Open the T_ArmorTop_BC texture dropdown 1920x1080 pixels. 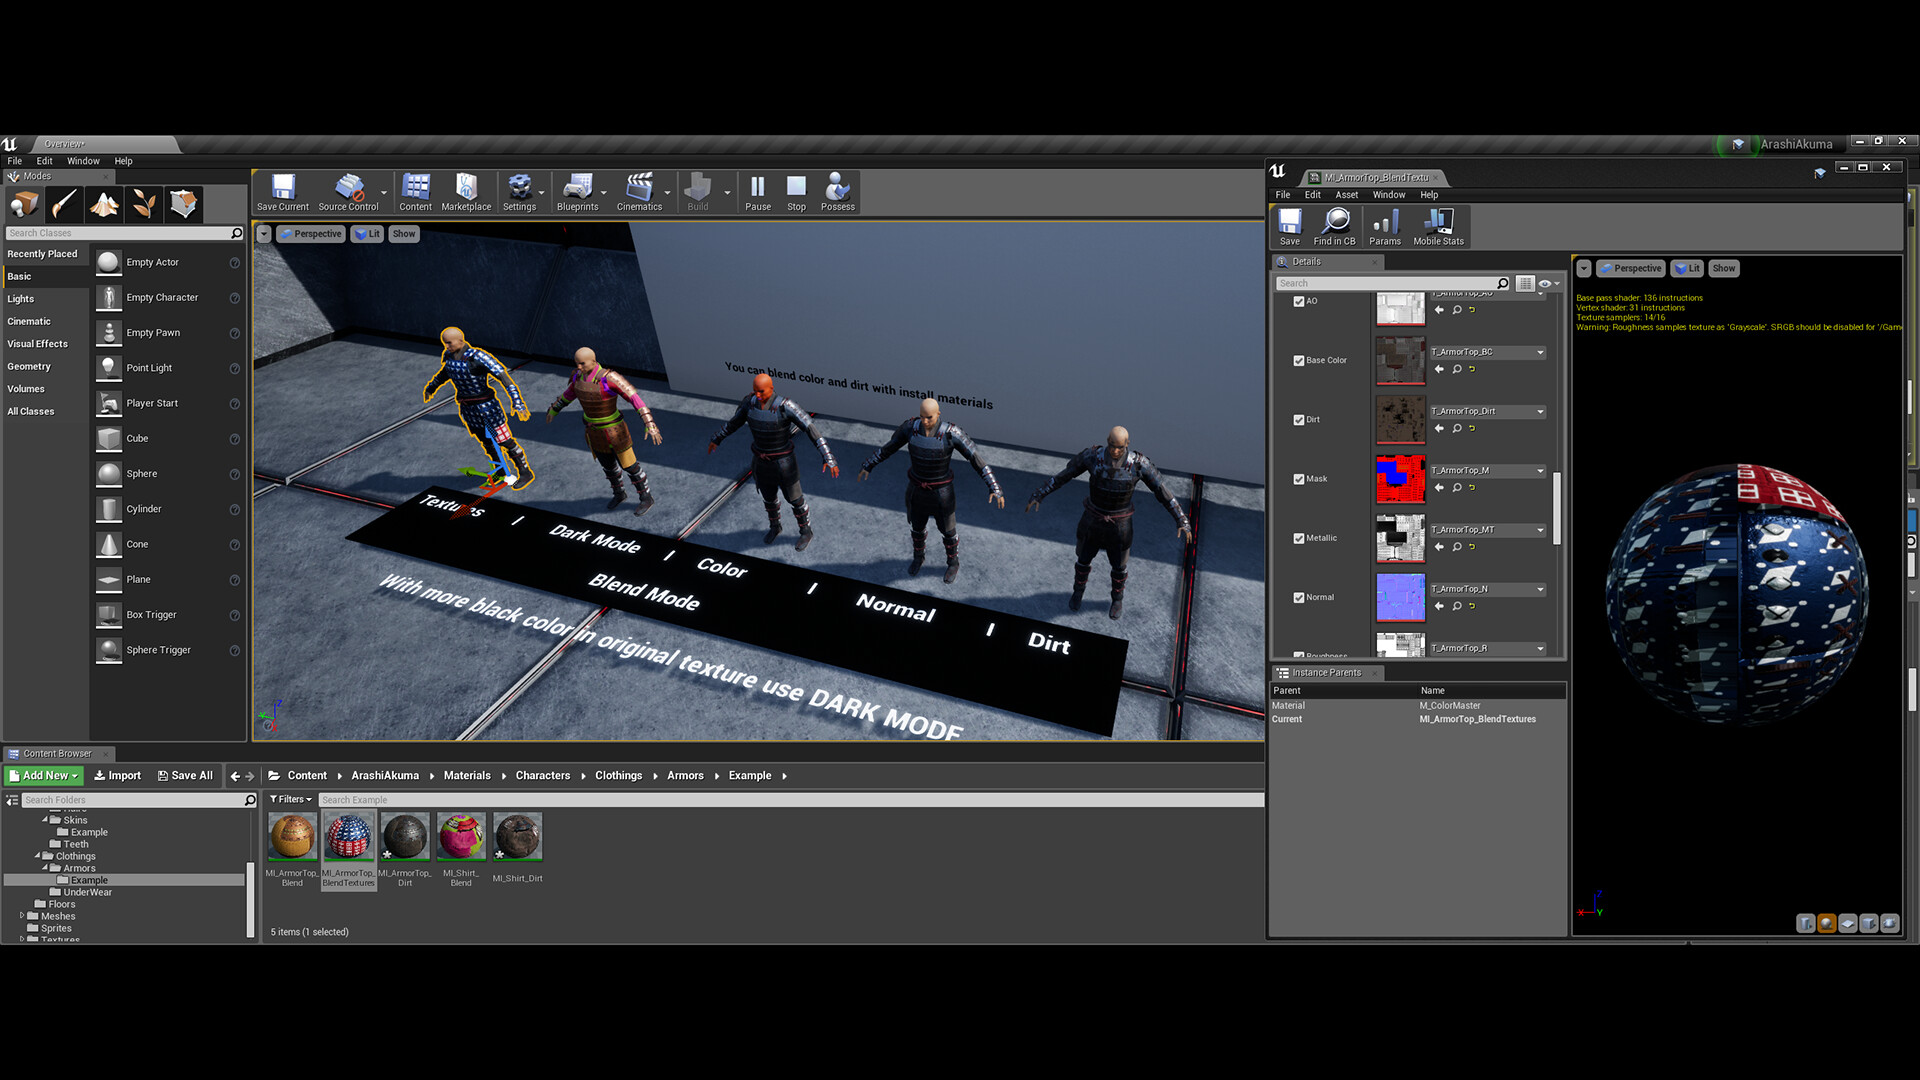tap(1488, 352)
